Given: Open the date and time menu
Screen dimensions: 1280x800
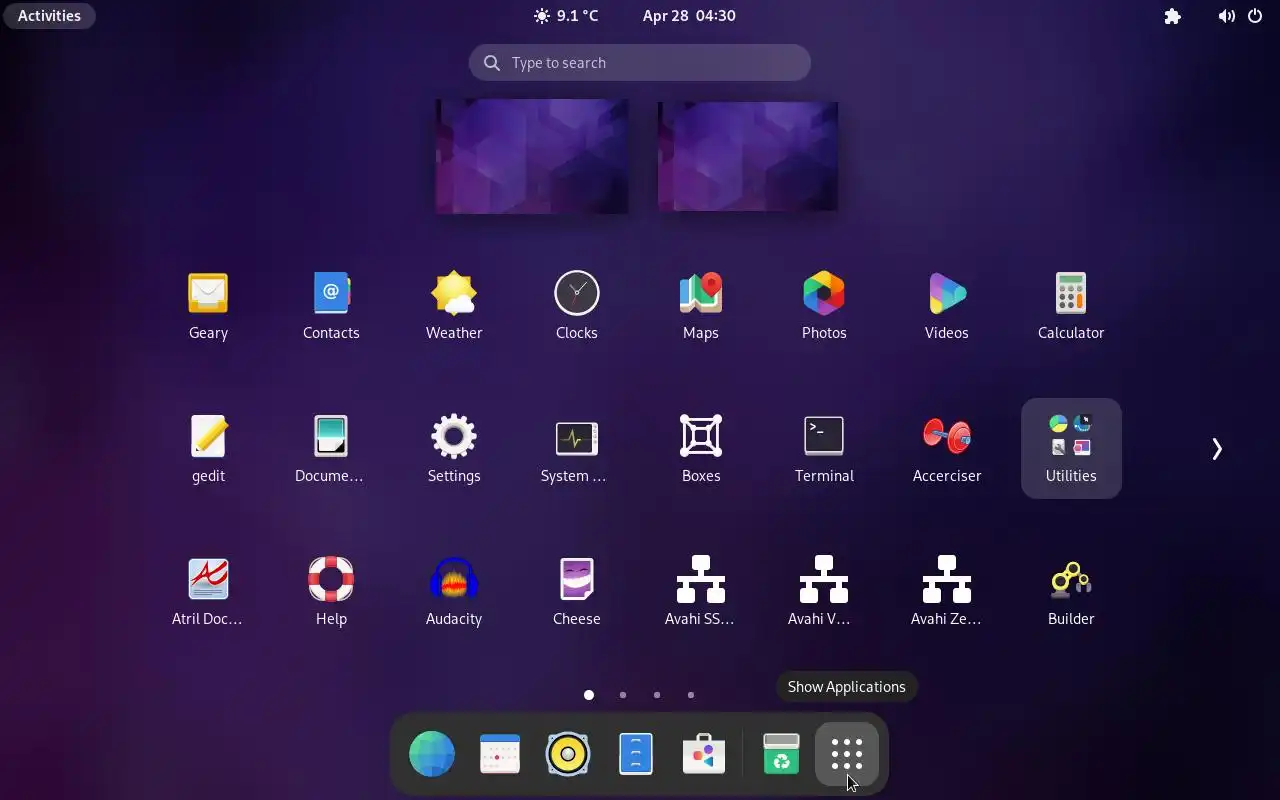Looking at the screenshot, I should (689, 16).
